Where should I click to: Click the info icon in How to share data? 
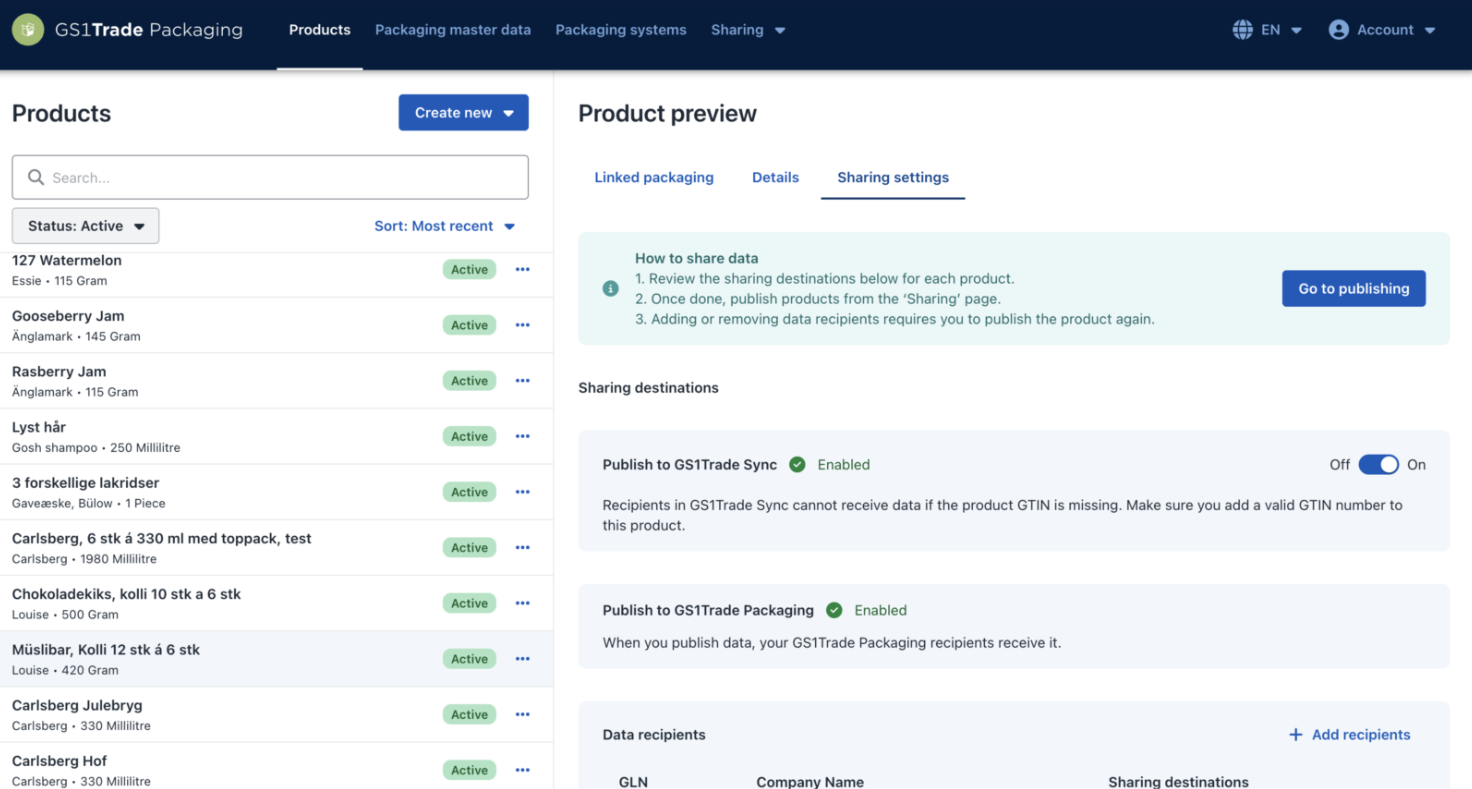pyautogui.click(x=610, y=288)
